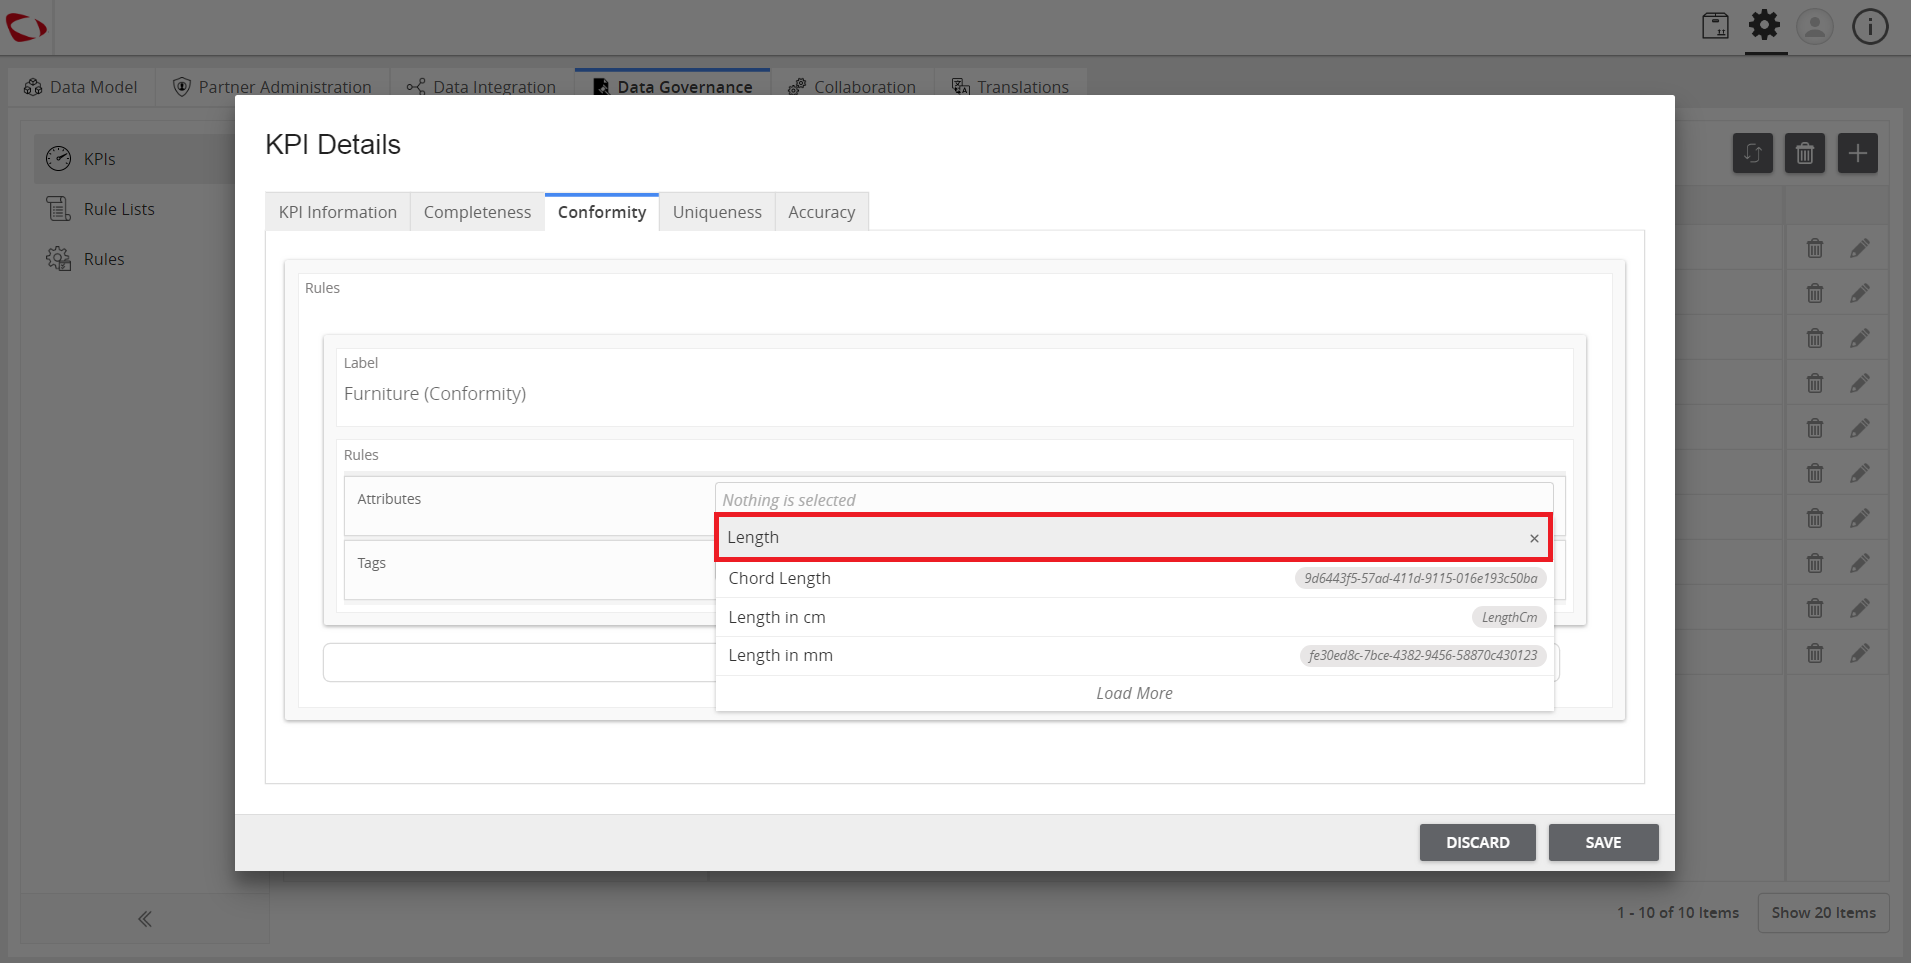
Task: Delete the first row with trash icon
Action: coord(1815,248)
